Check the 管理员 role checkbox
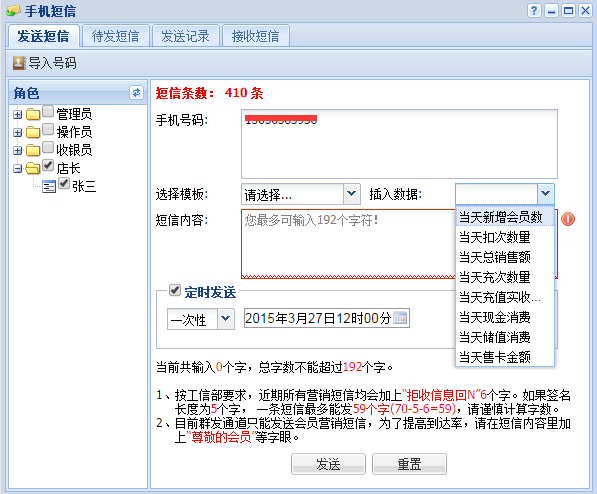 (x=48, y=111)
